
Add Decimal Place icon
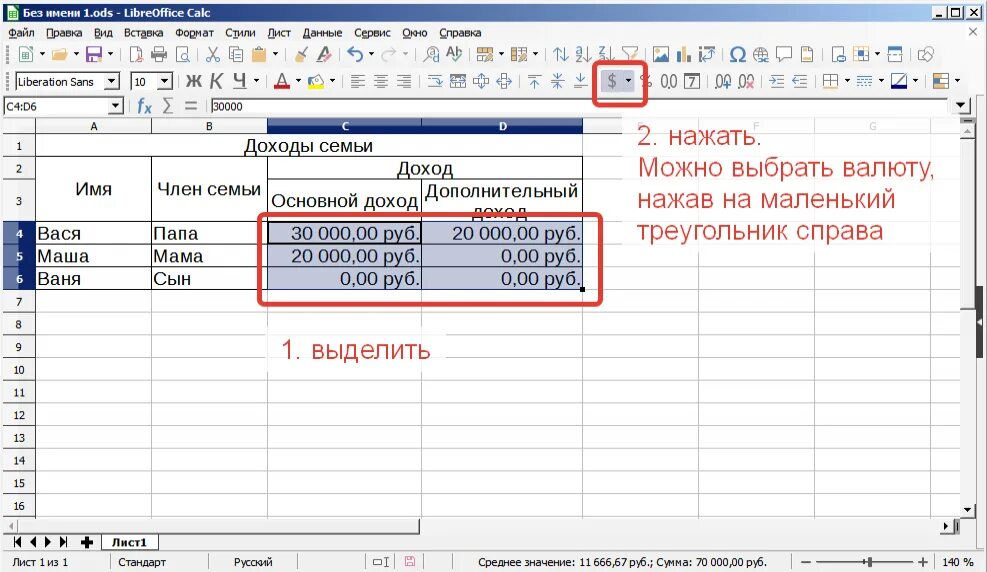(x=723, y=81)
